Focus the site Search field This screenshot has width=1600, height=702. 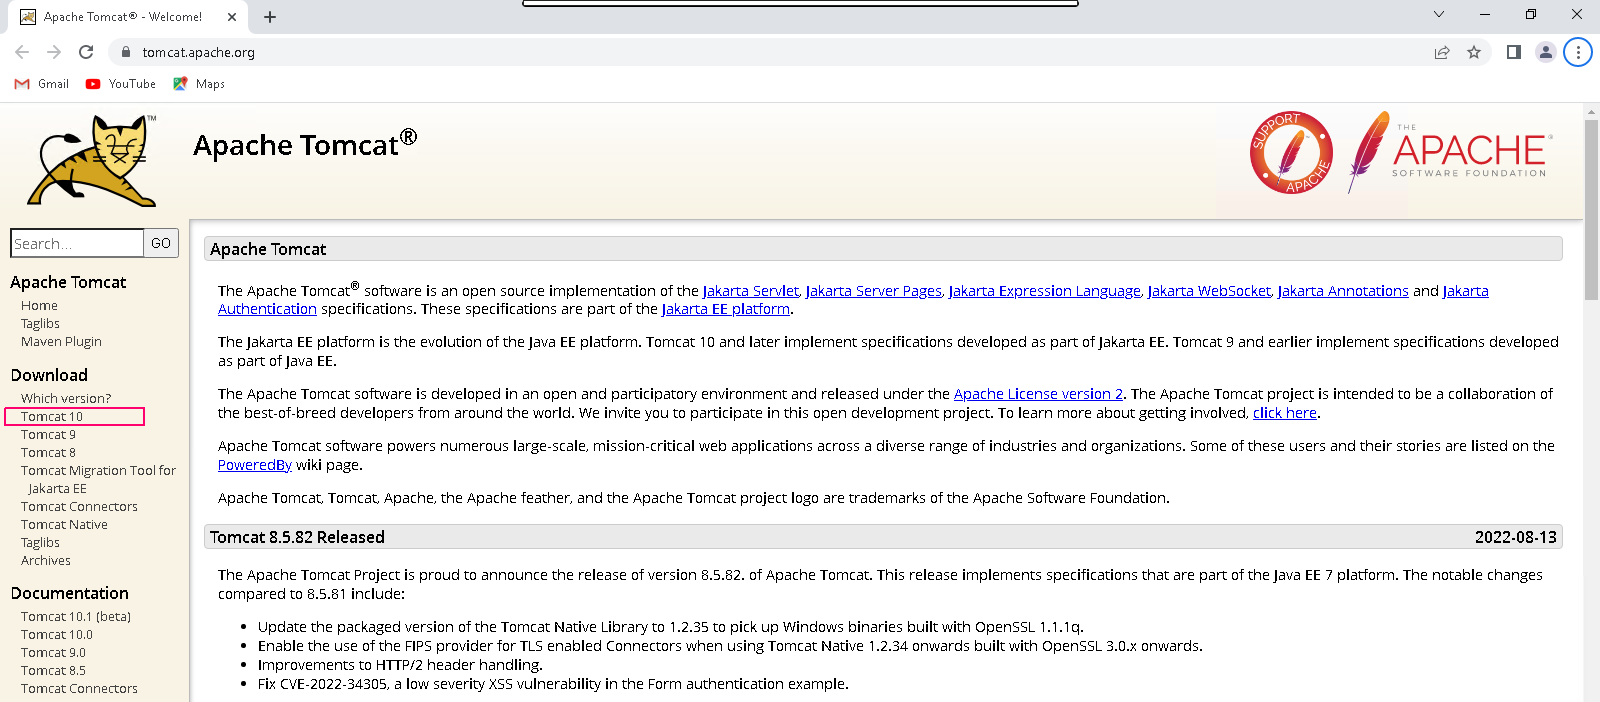[77, 243]
